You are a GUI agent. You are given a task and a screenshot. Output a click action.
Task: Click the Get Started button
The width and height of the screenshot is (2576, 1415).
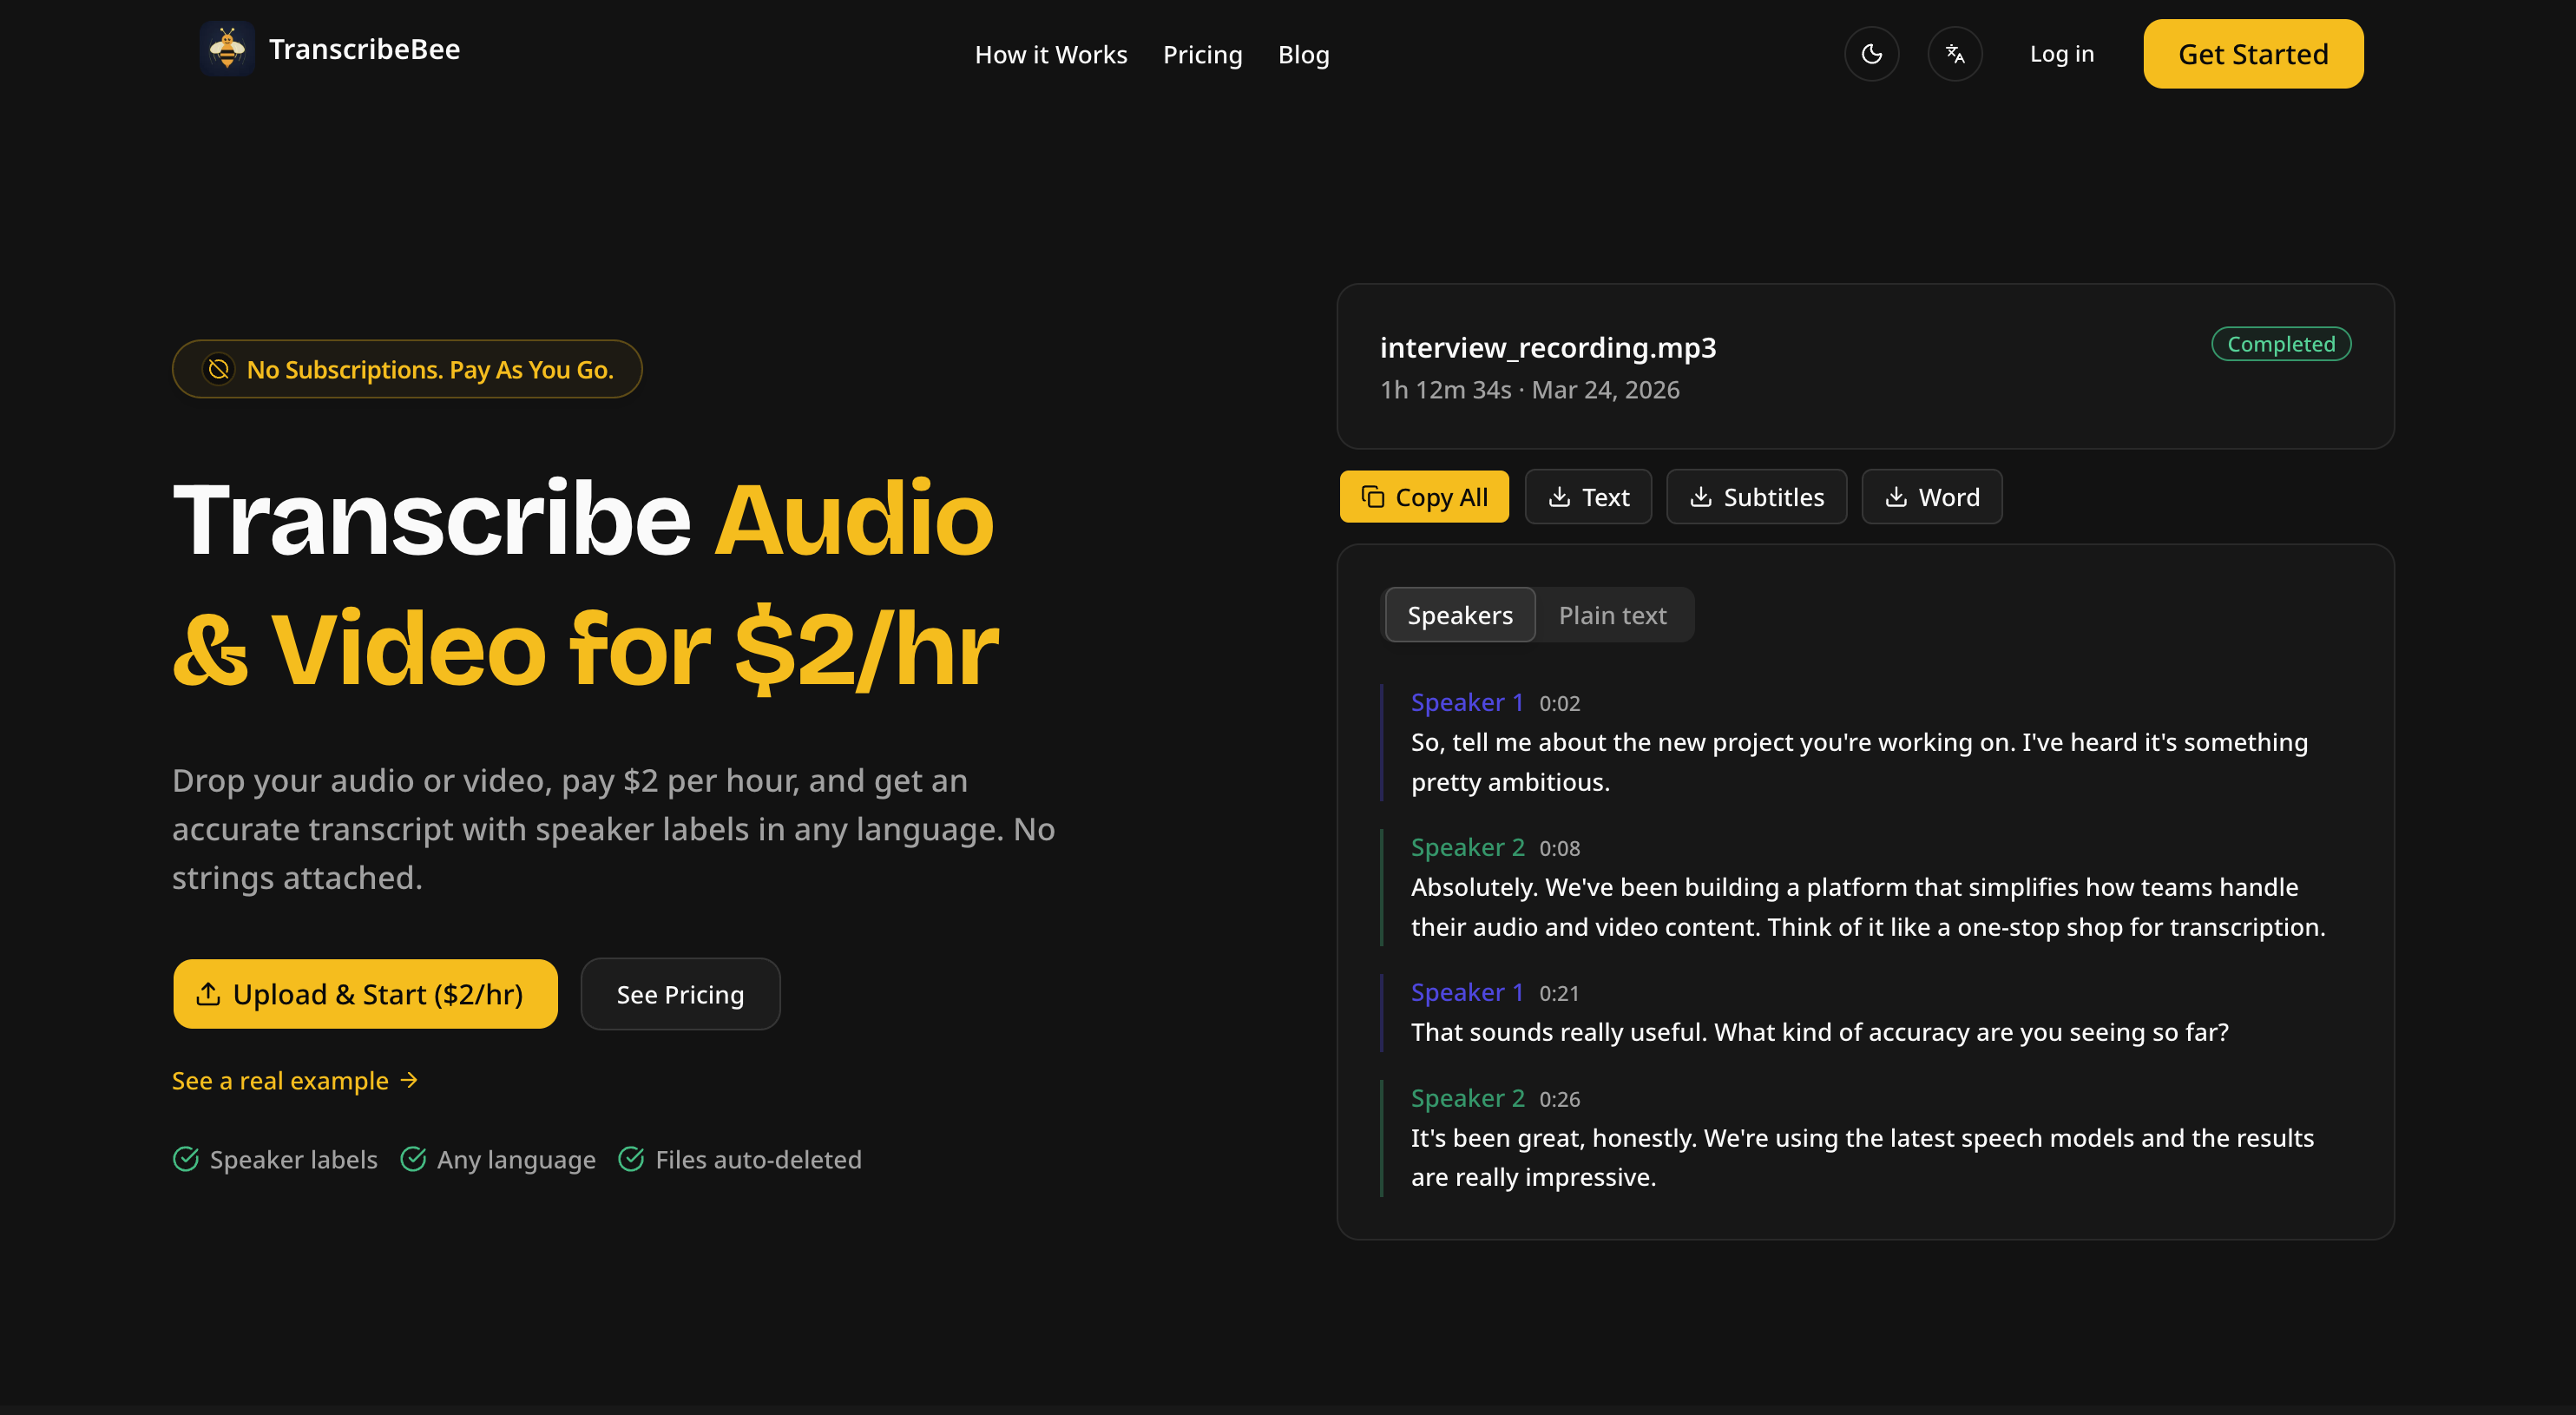2252,54
